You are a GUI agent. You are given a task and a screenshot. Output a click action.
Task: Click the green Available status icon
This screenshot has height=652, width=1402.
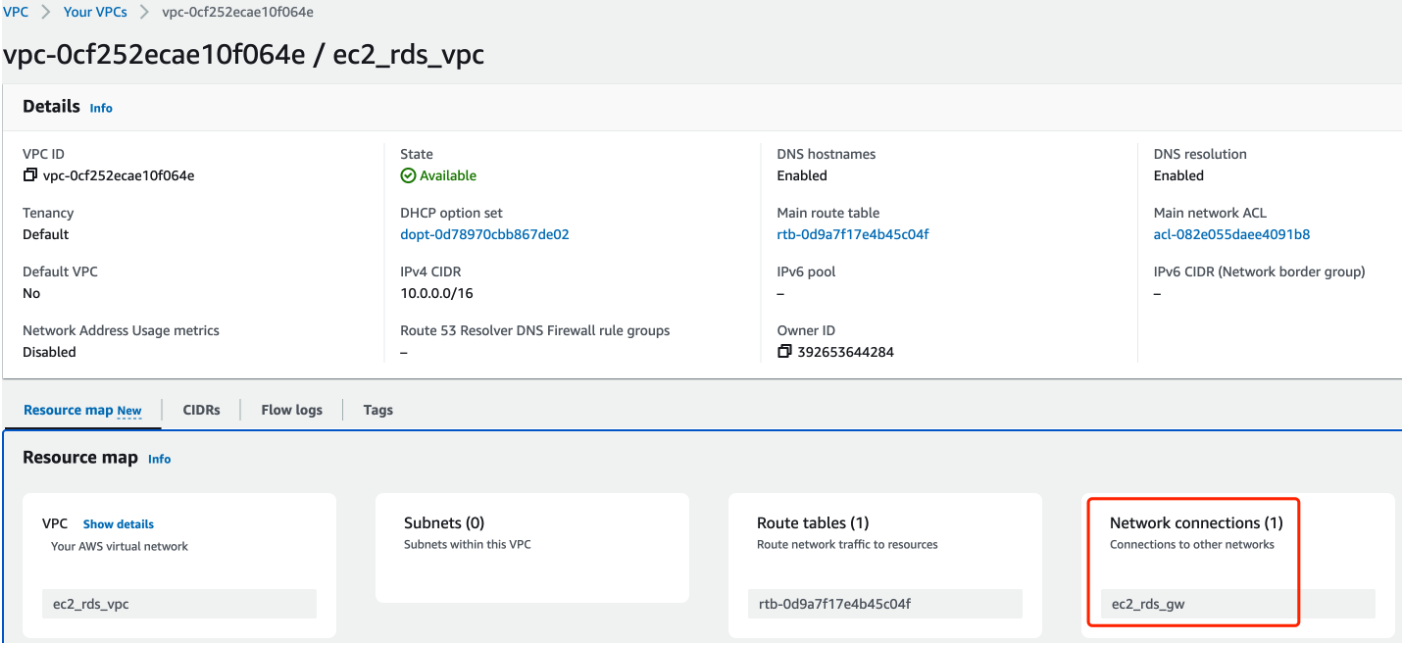(407, 176)
